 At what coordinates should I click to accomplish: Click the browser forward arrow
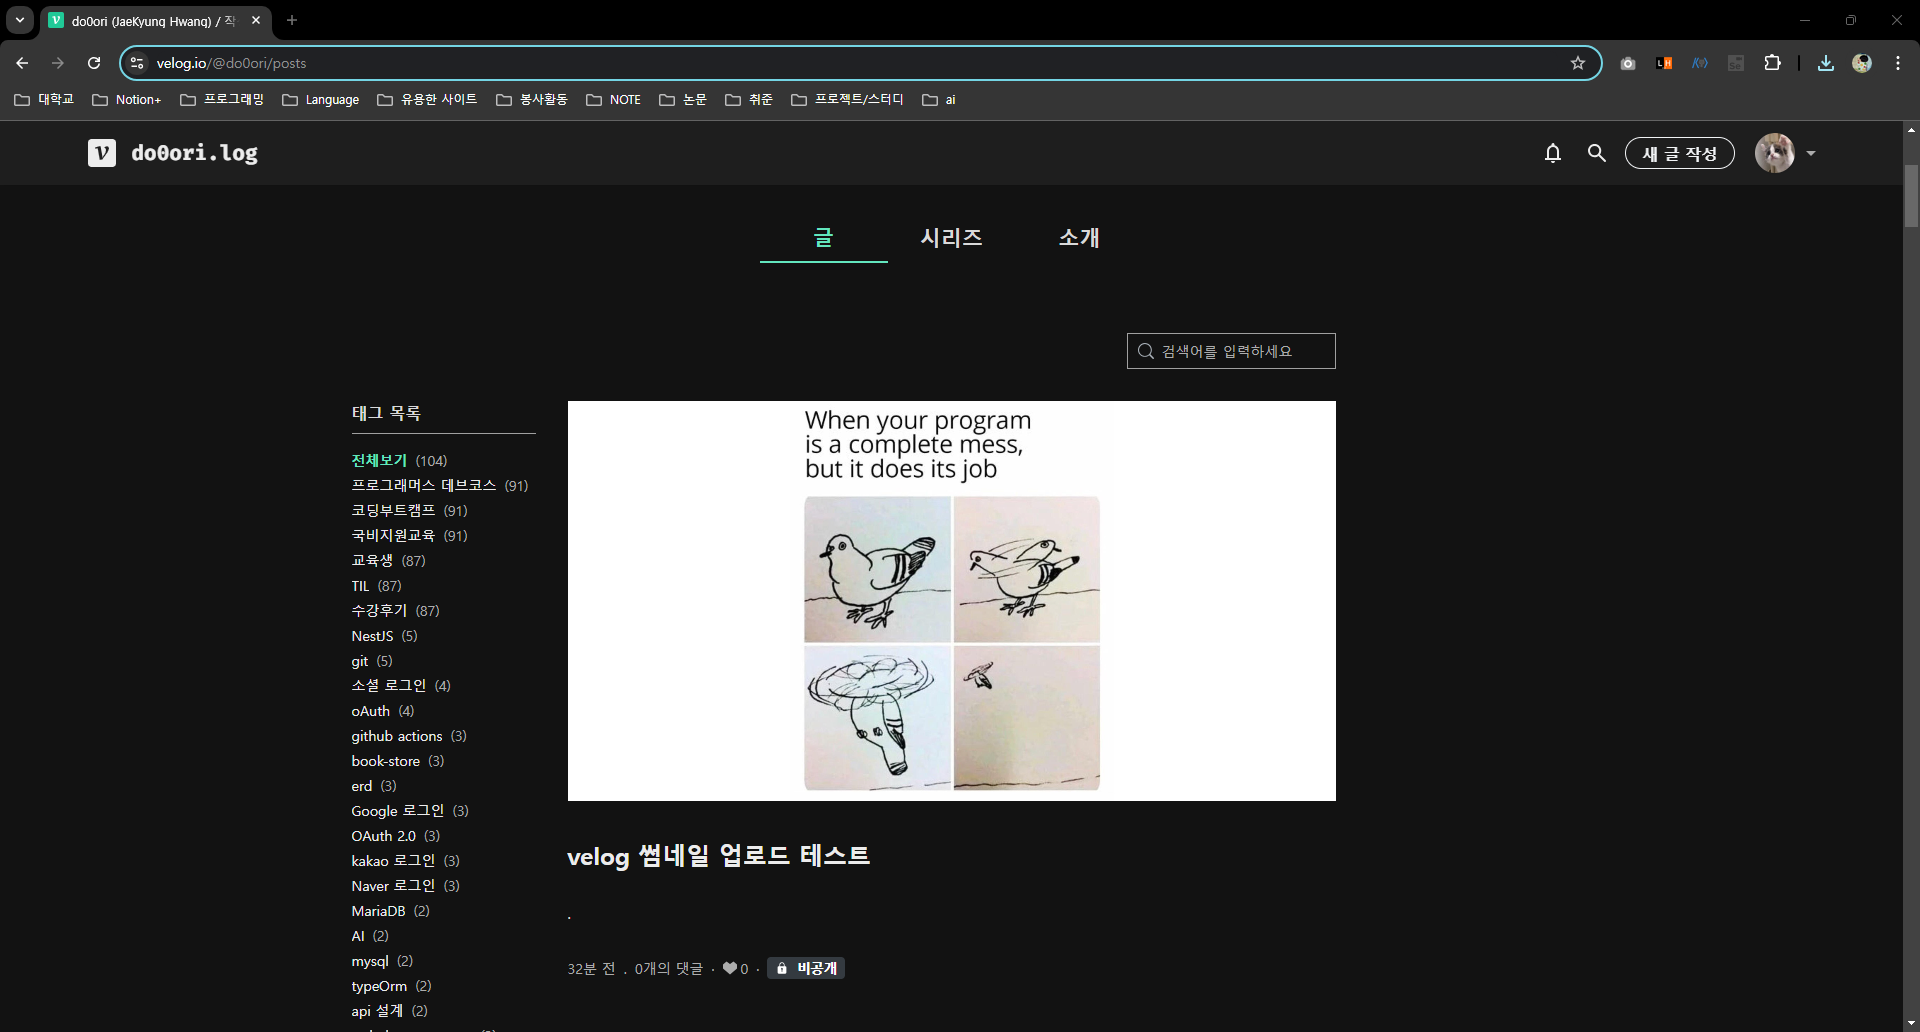(x=58, y=63)
